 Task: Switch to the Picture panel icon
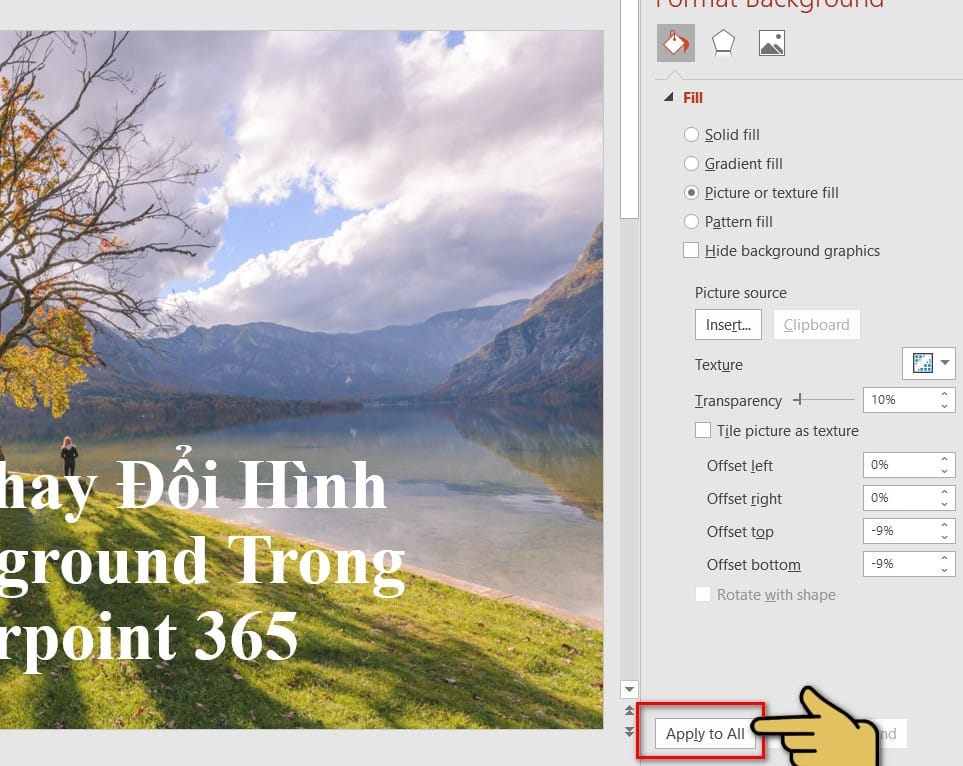[x=771, y=42]
